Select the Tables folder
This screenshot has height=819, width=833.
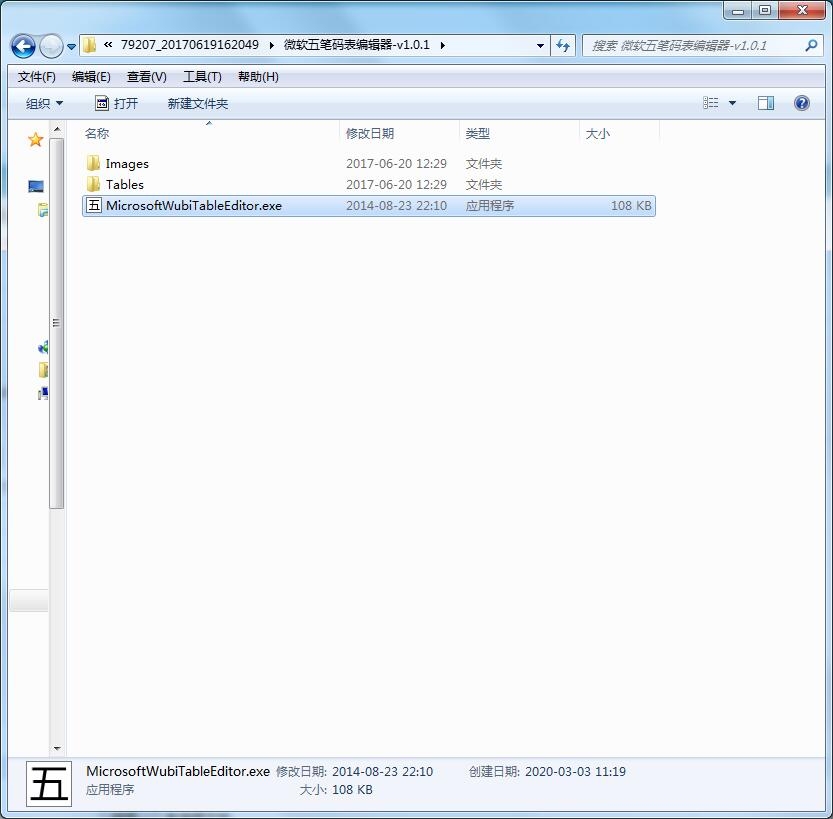pos(124,185)
